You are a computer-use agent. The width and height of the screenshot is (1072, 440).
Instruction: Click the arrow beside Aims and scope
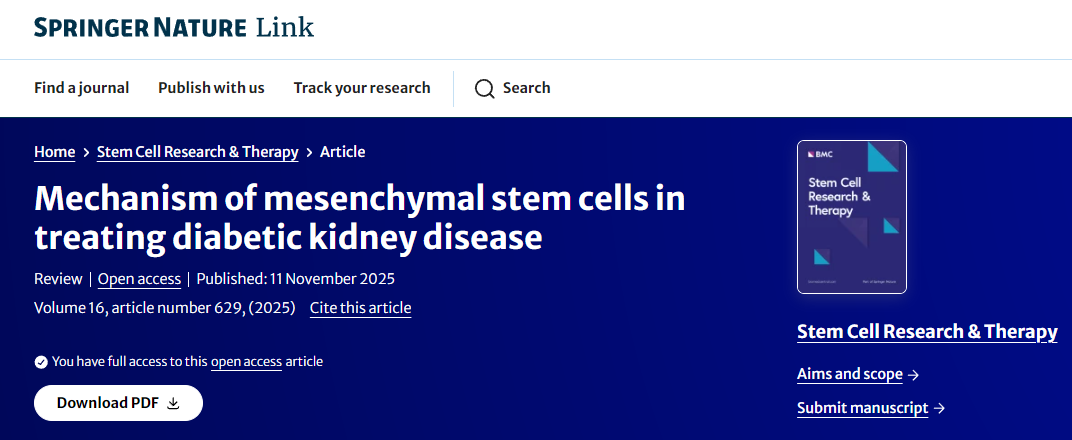coord(913,375)
